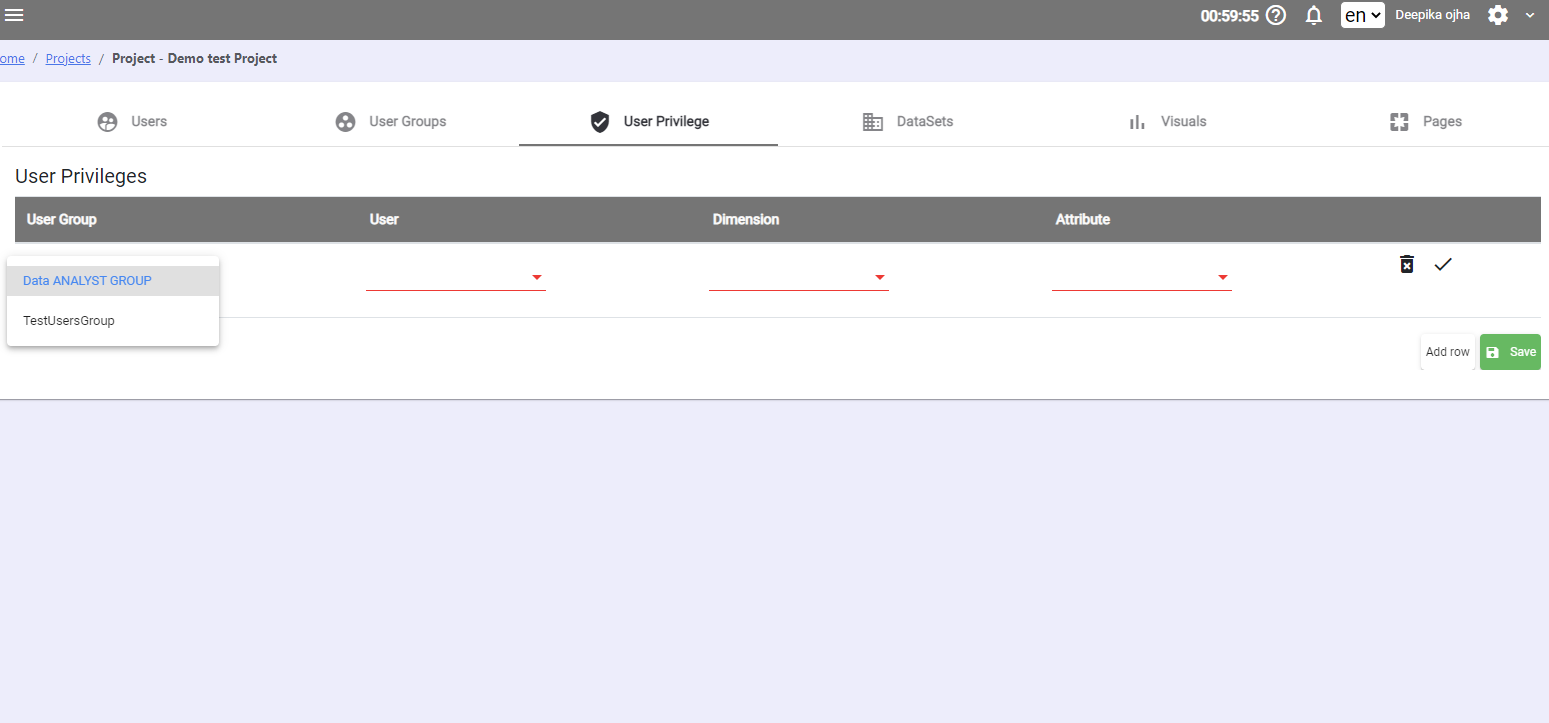
Task: Click the DataSets grid icon
Action: click(872, 121)
